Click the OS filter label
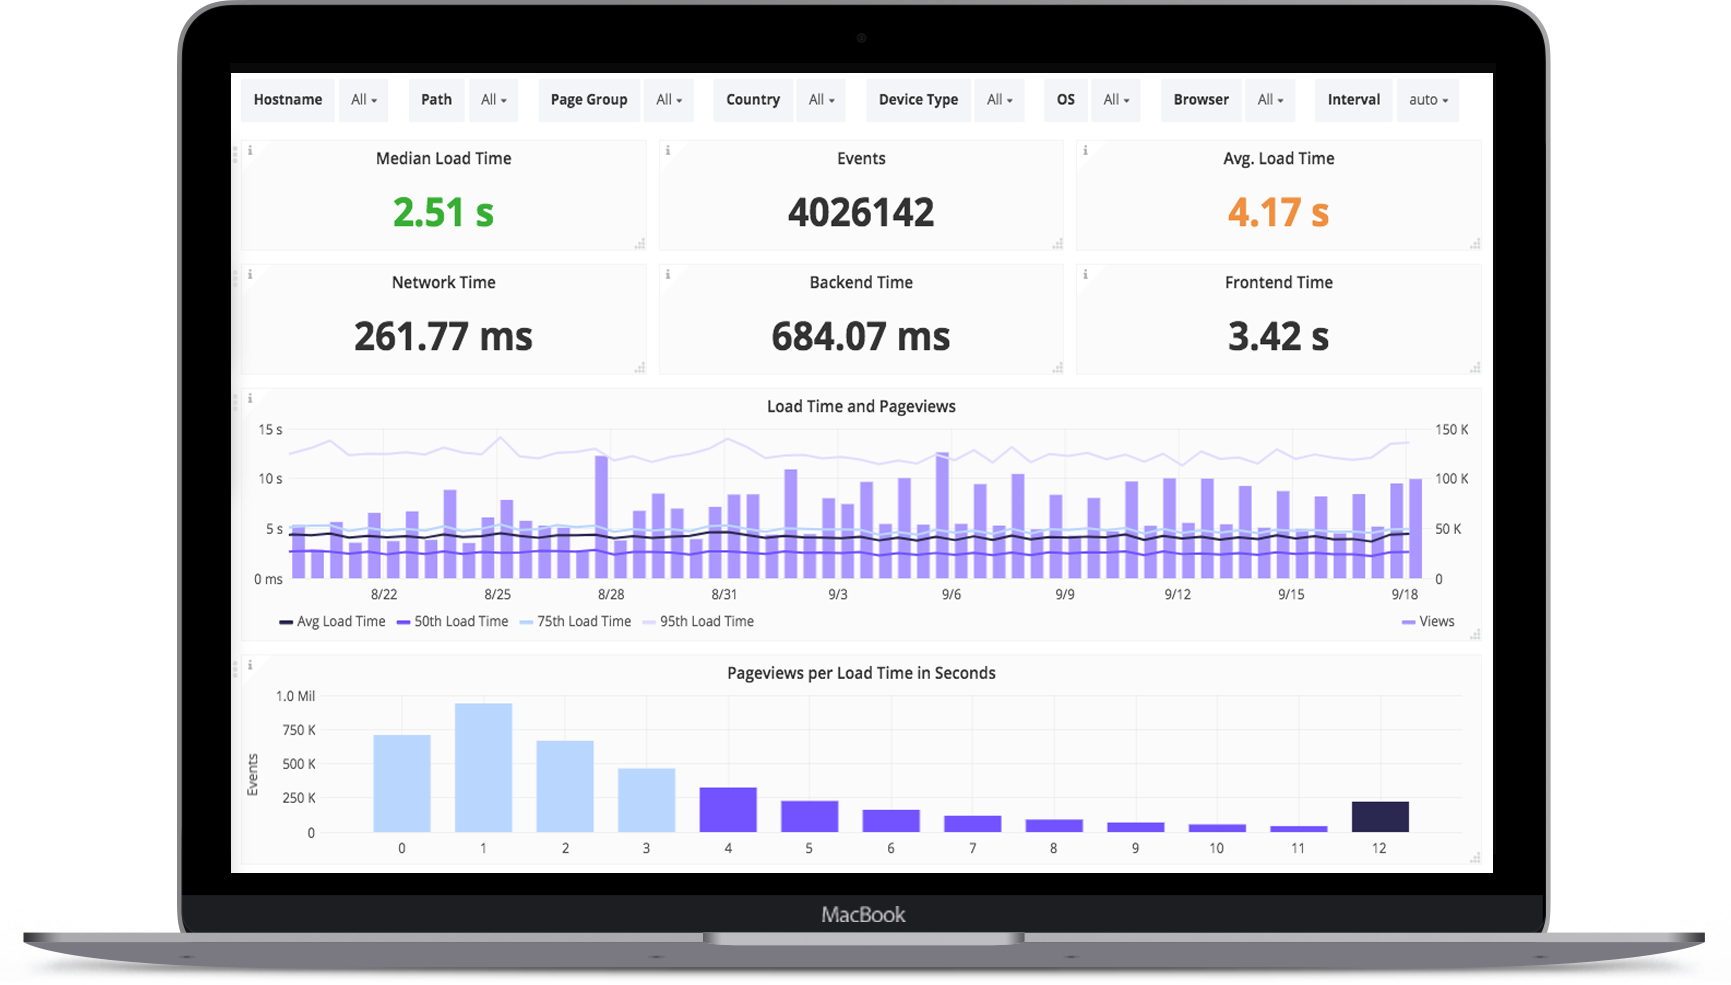Image resolution: width=1731 pixels, height=985 pixels. [1066, 100]
